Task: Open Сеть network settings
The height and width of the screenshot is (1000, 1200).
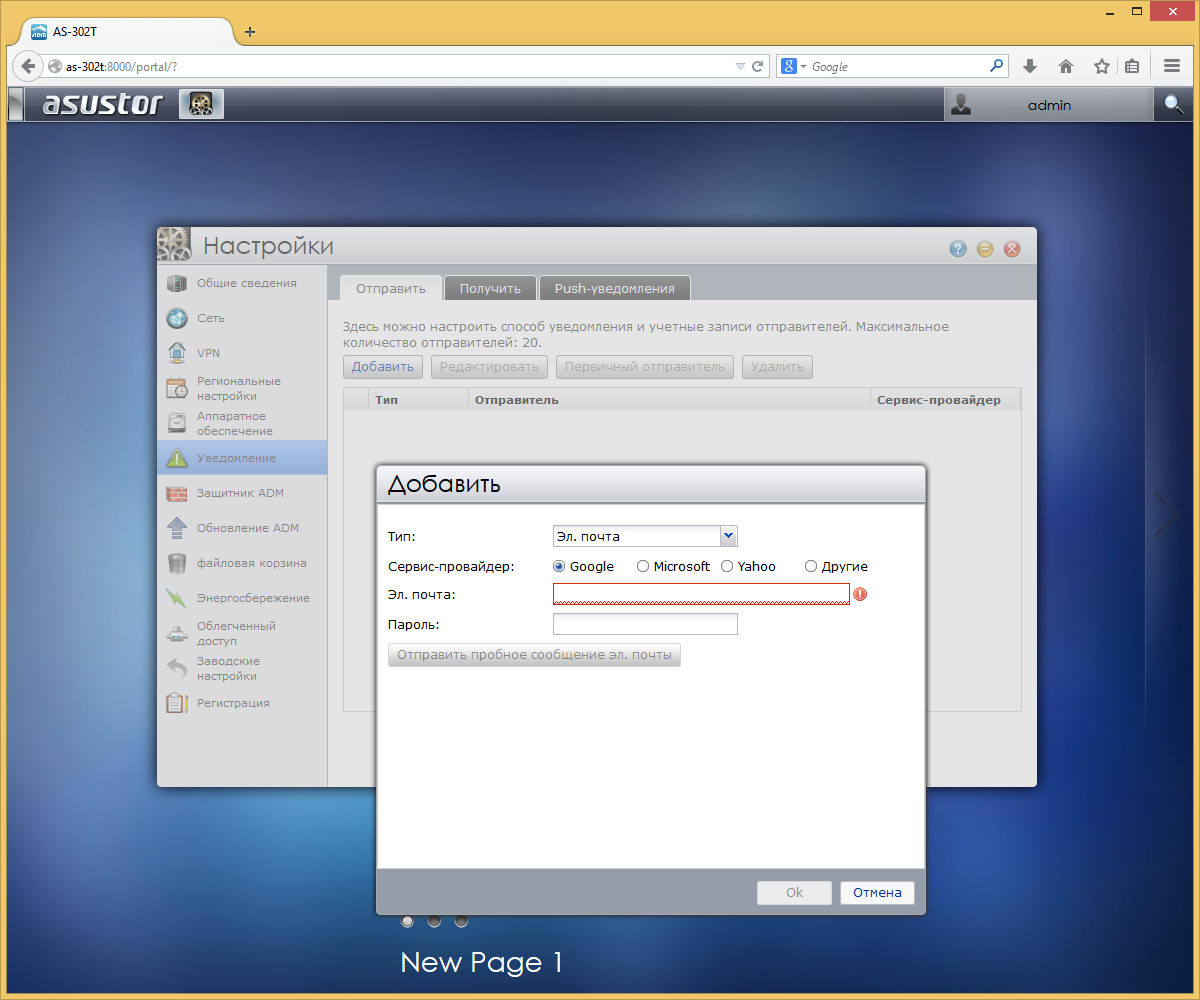Action: coord(242,318)
